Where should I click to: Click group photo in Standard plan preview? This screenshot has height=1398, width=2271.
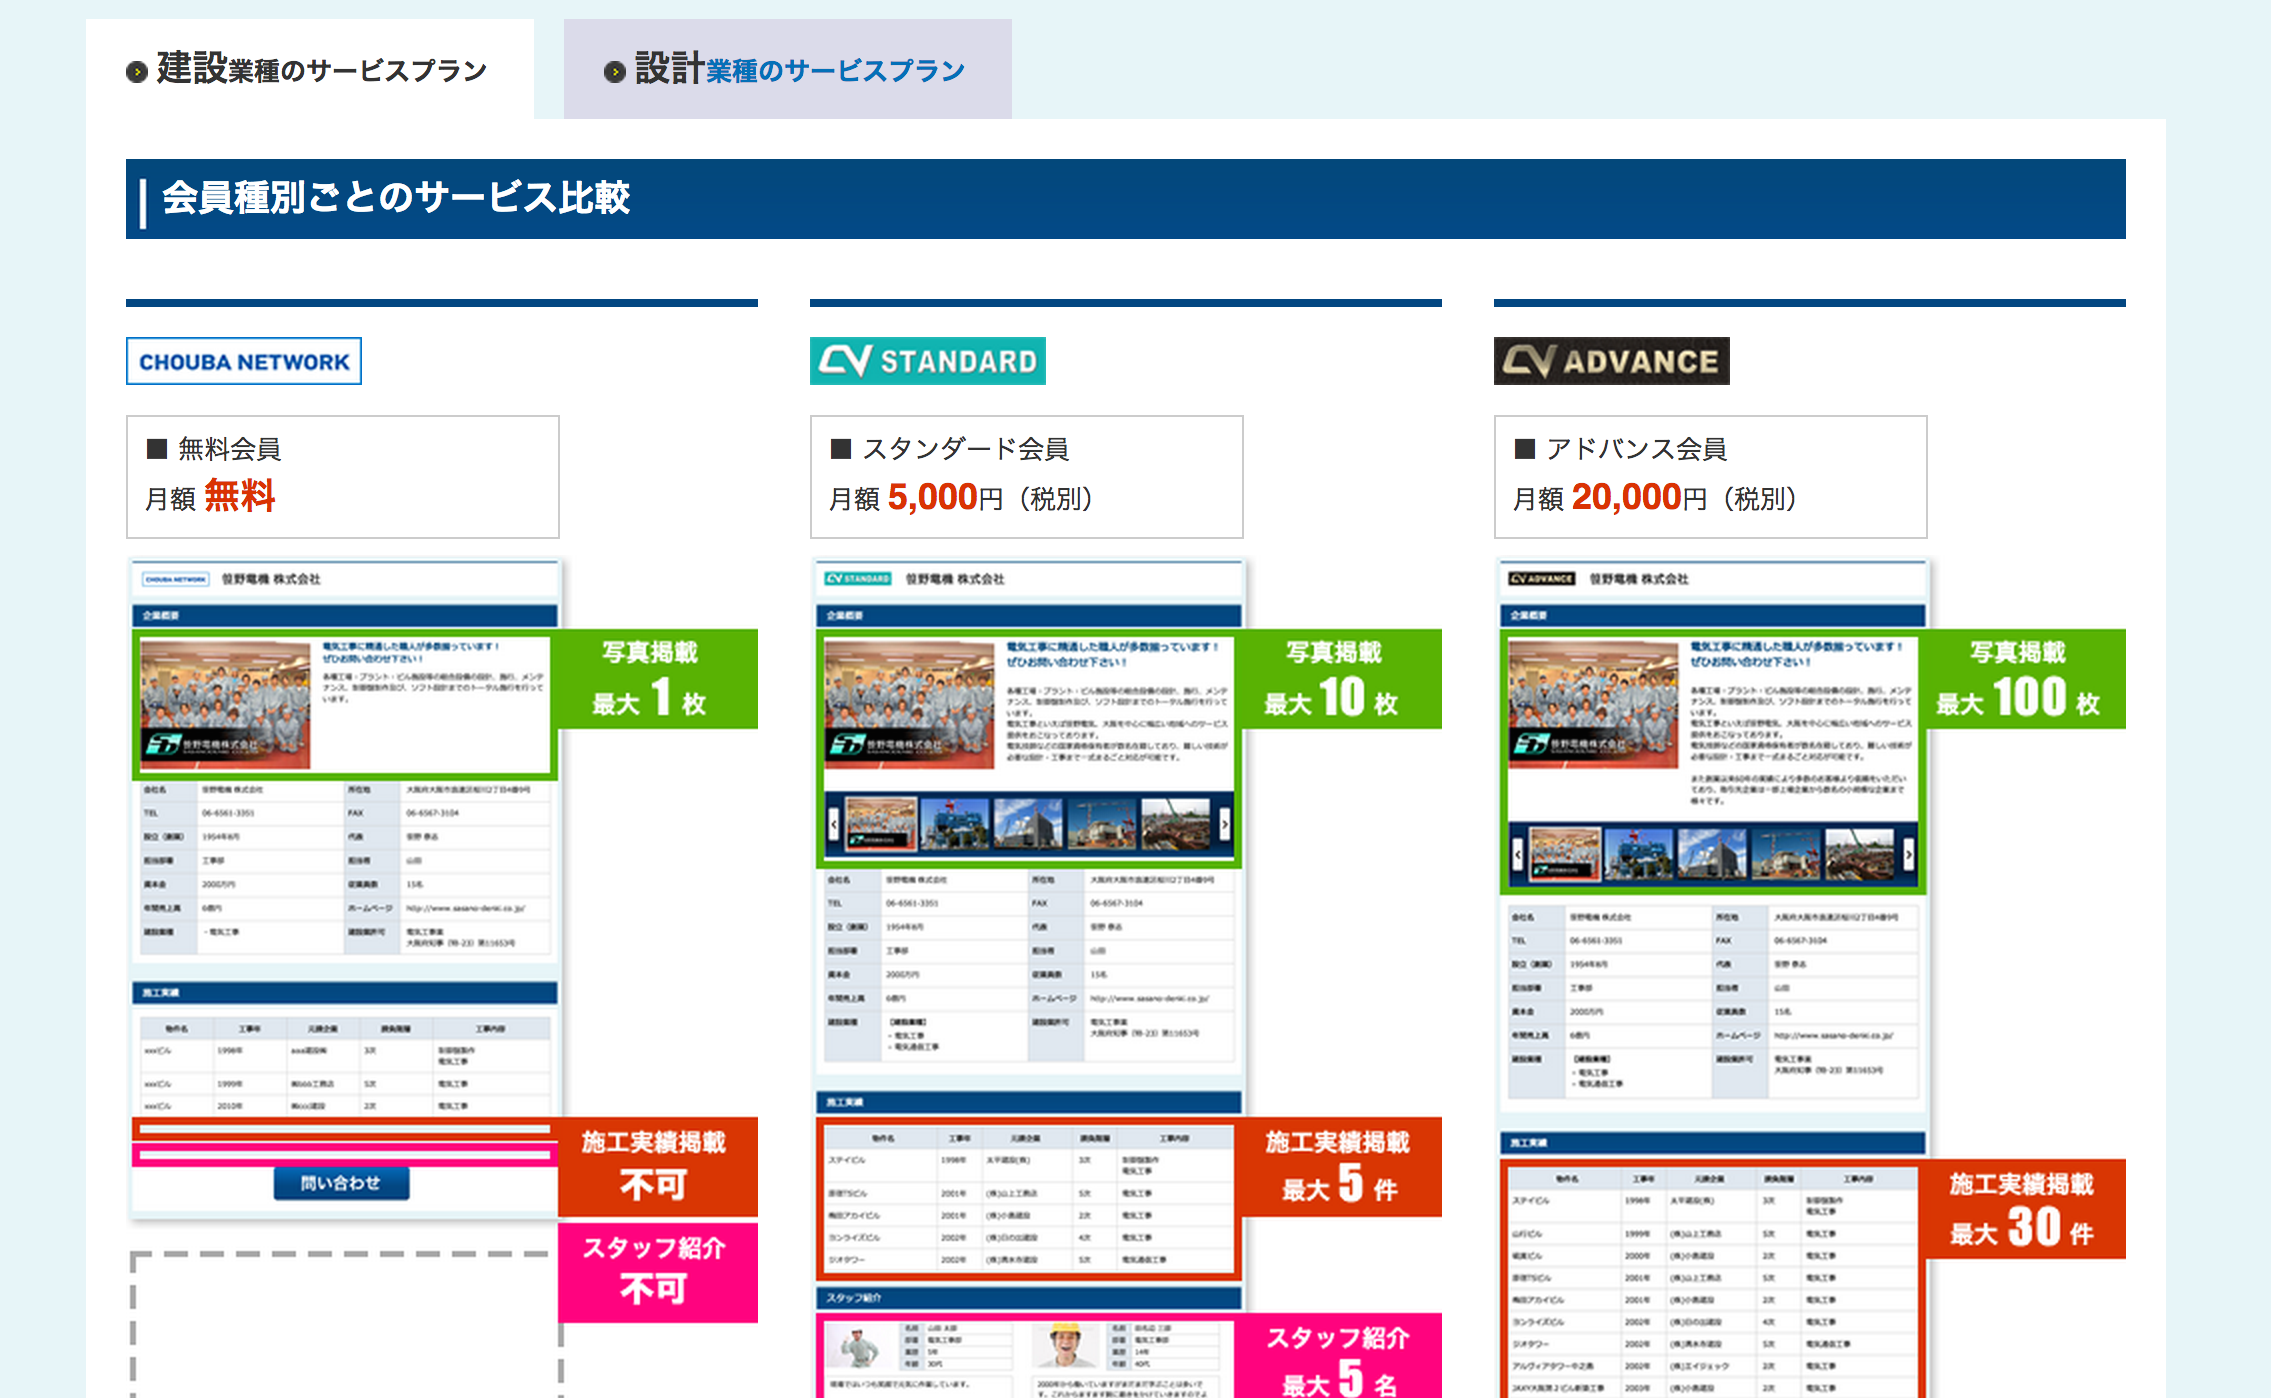click(x=910, y=704)
